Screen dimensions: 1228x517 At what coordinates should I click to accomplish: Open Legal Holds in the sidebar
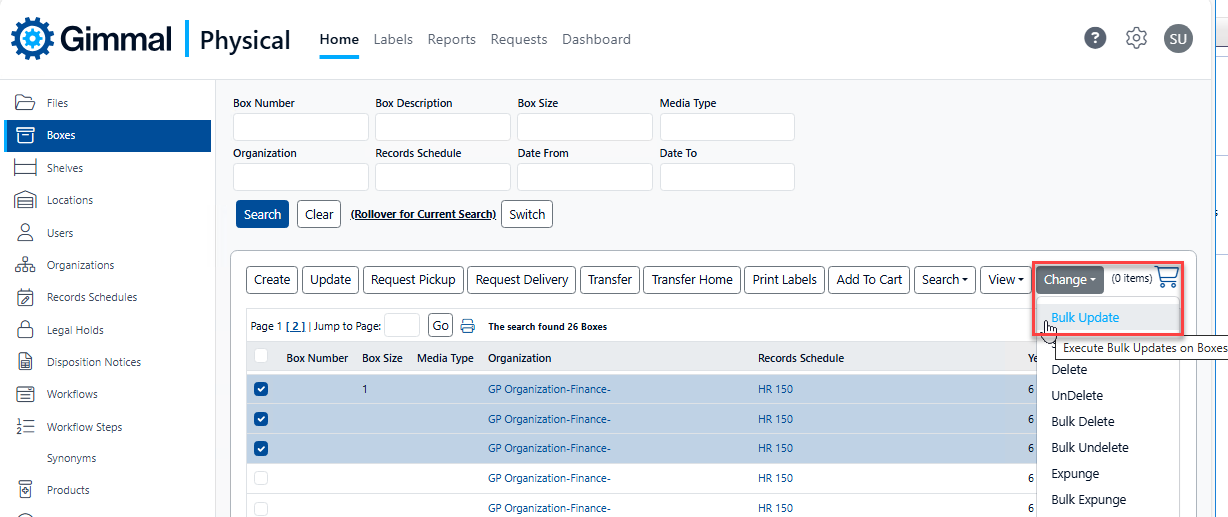(74, 330)
